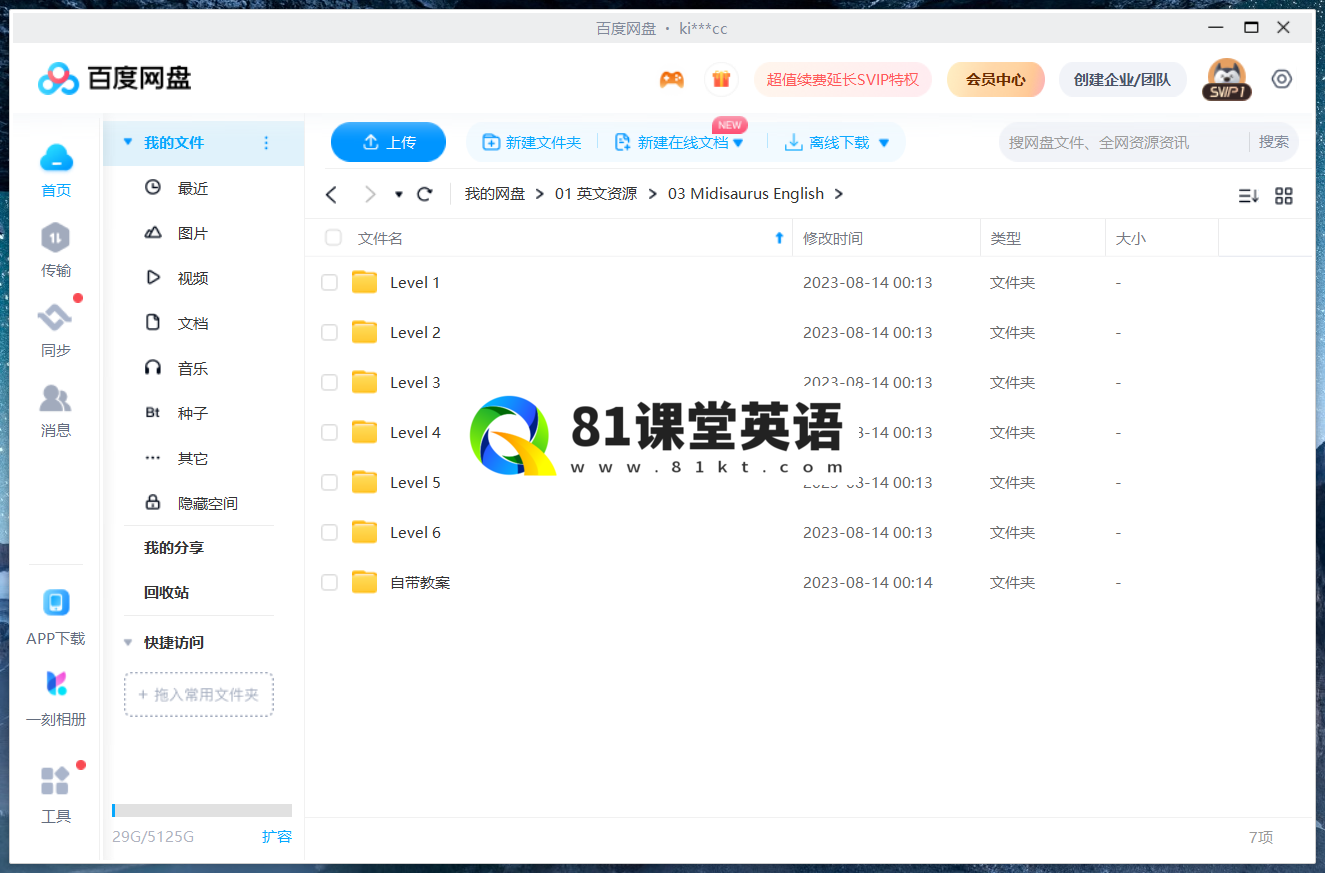
Task: Open the settings hexagon icon
Action: click(1282, 79)
